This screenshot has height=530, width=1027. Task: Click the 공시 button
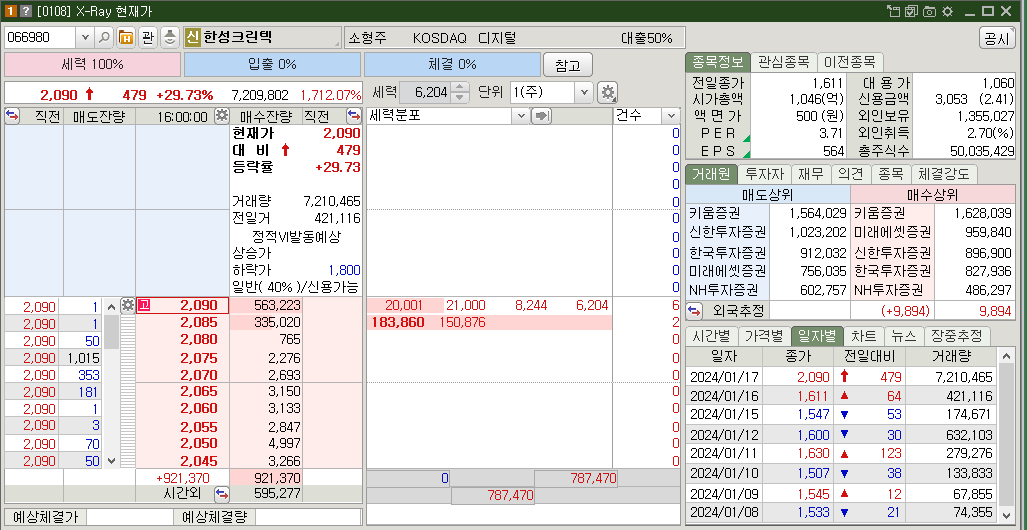click(x=997, y=38)
